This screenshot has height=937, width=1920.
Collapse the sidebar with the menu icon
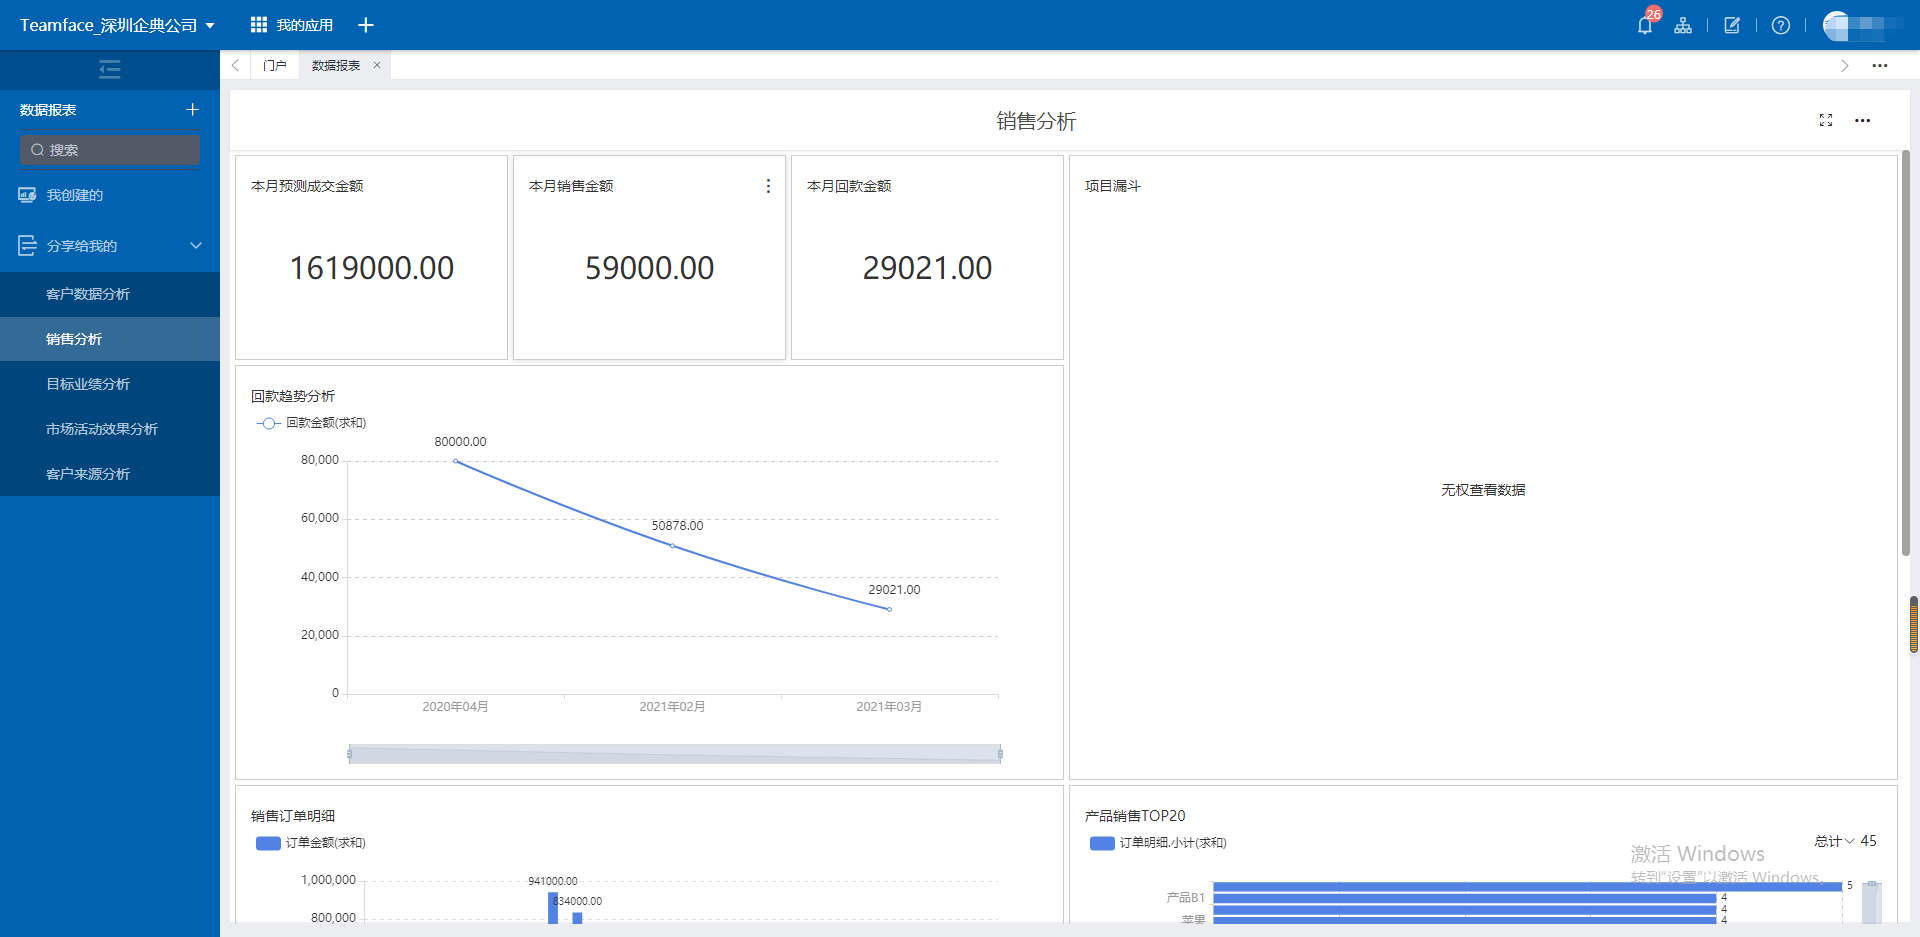point(110,69)
